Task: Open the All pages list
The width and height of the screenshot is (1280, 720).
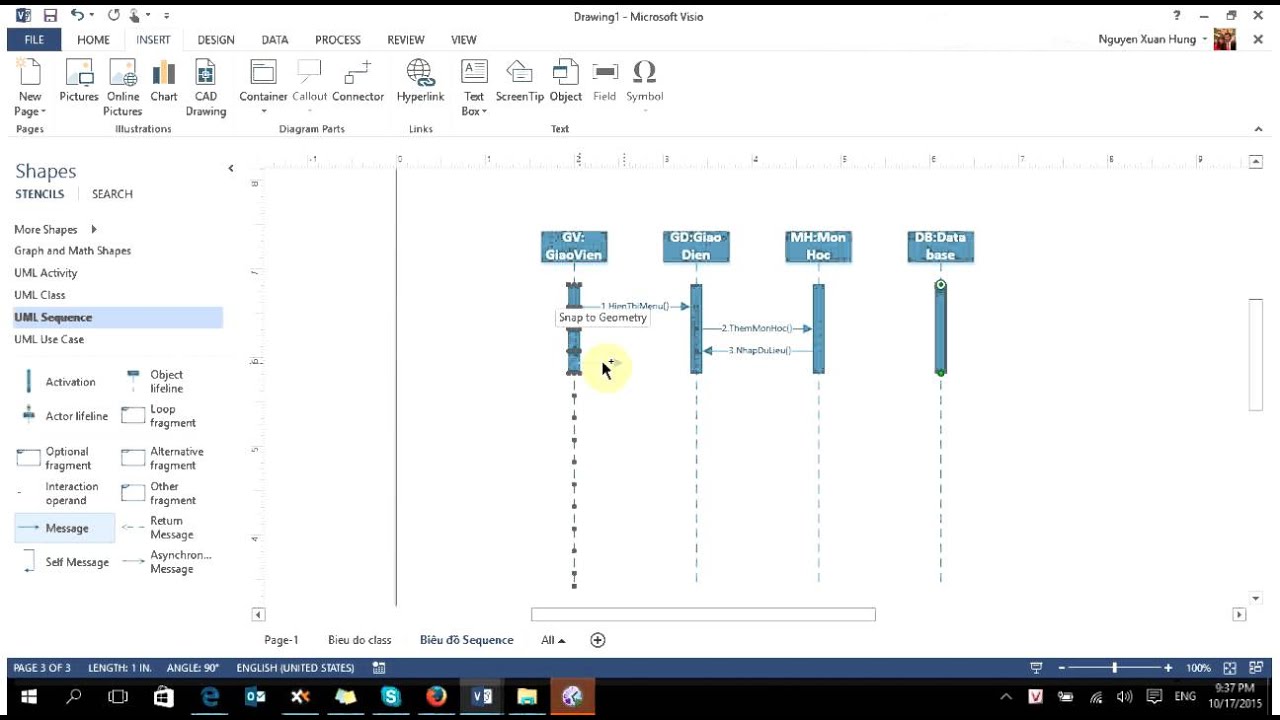Action: click(553, 640)
